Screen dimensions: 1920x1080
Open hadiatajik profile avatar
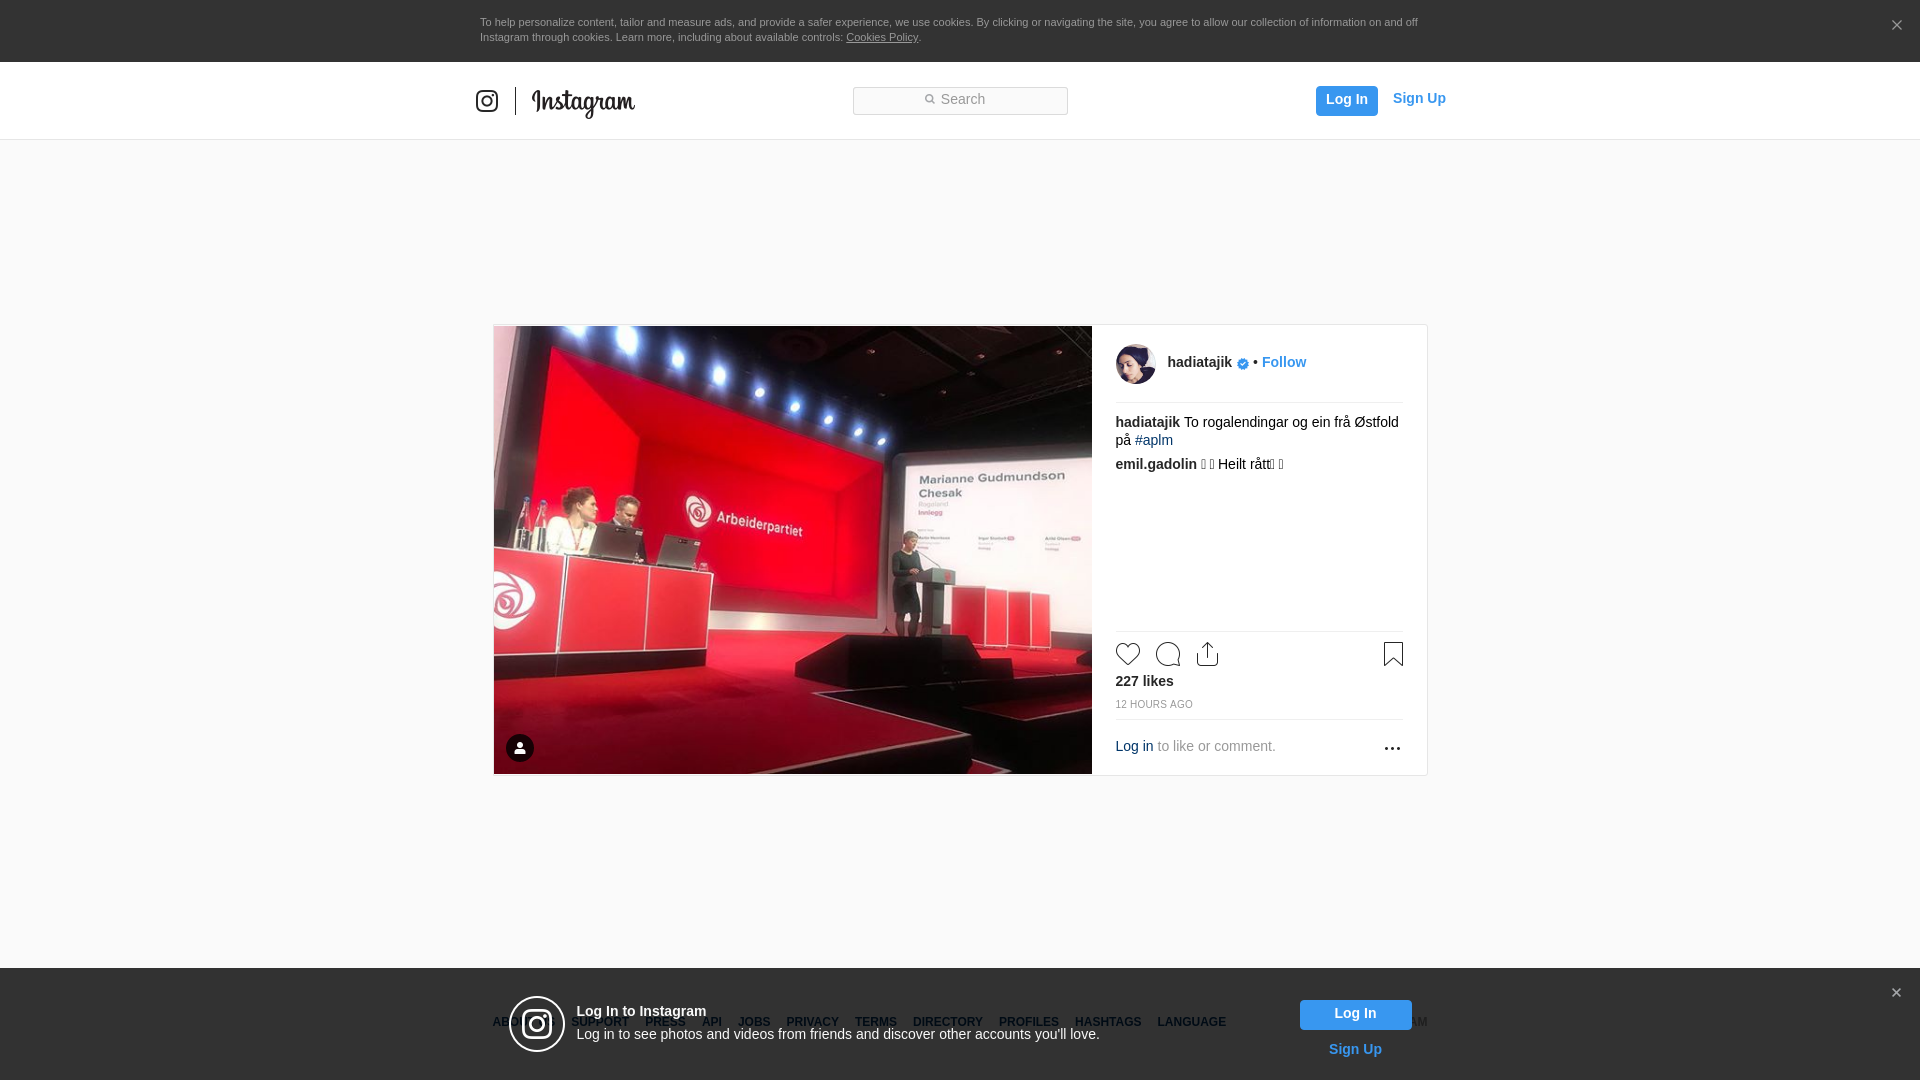(x=1135, y=364)
